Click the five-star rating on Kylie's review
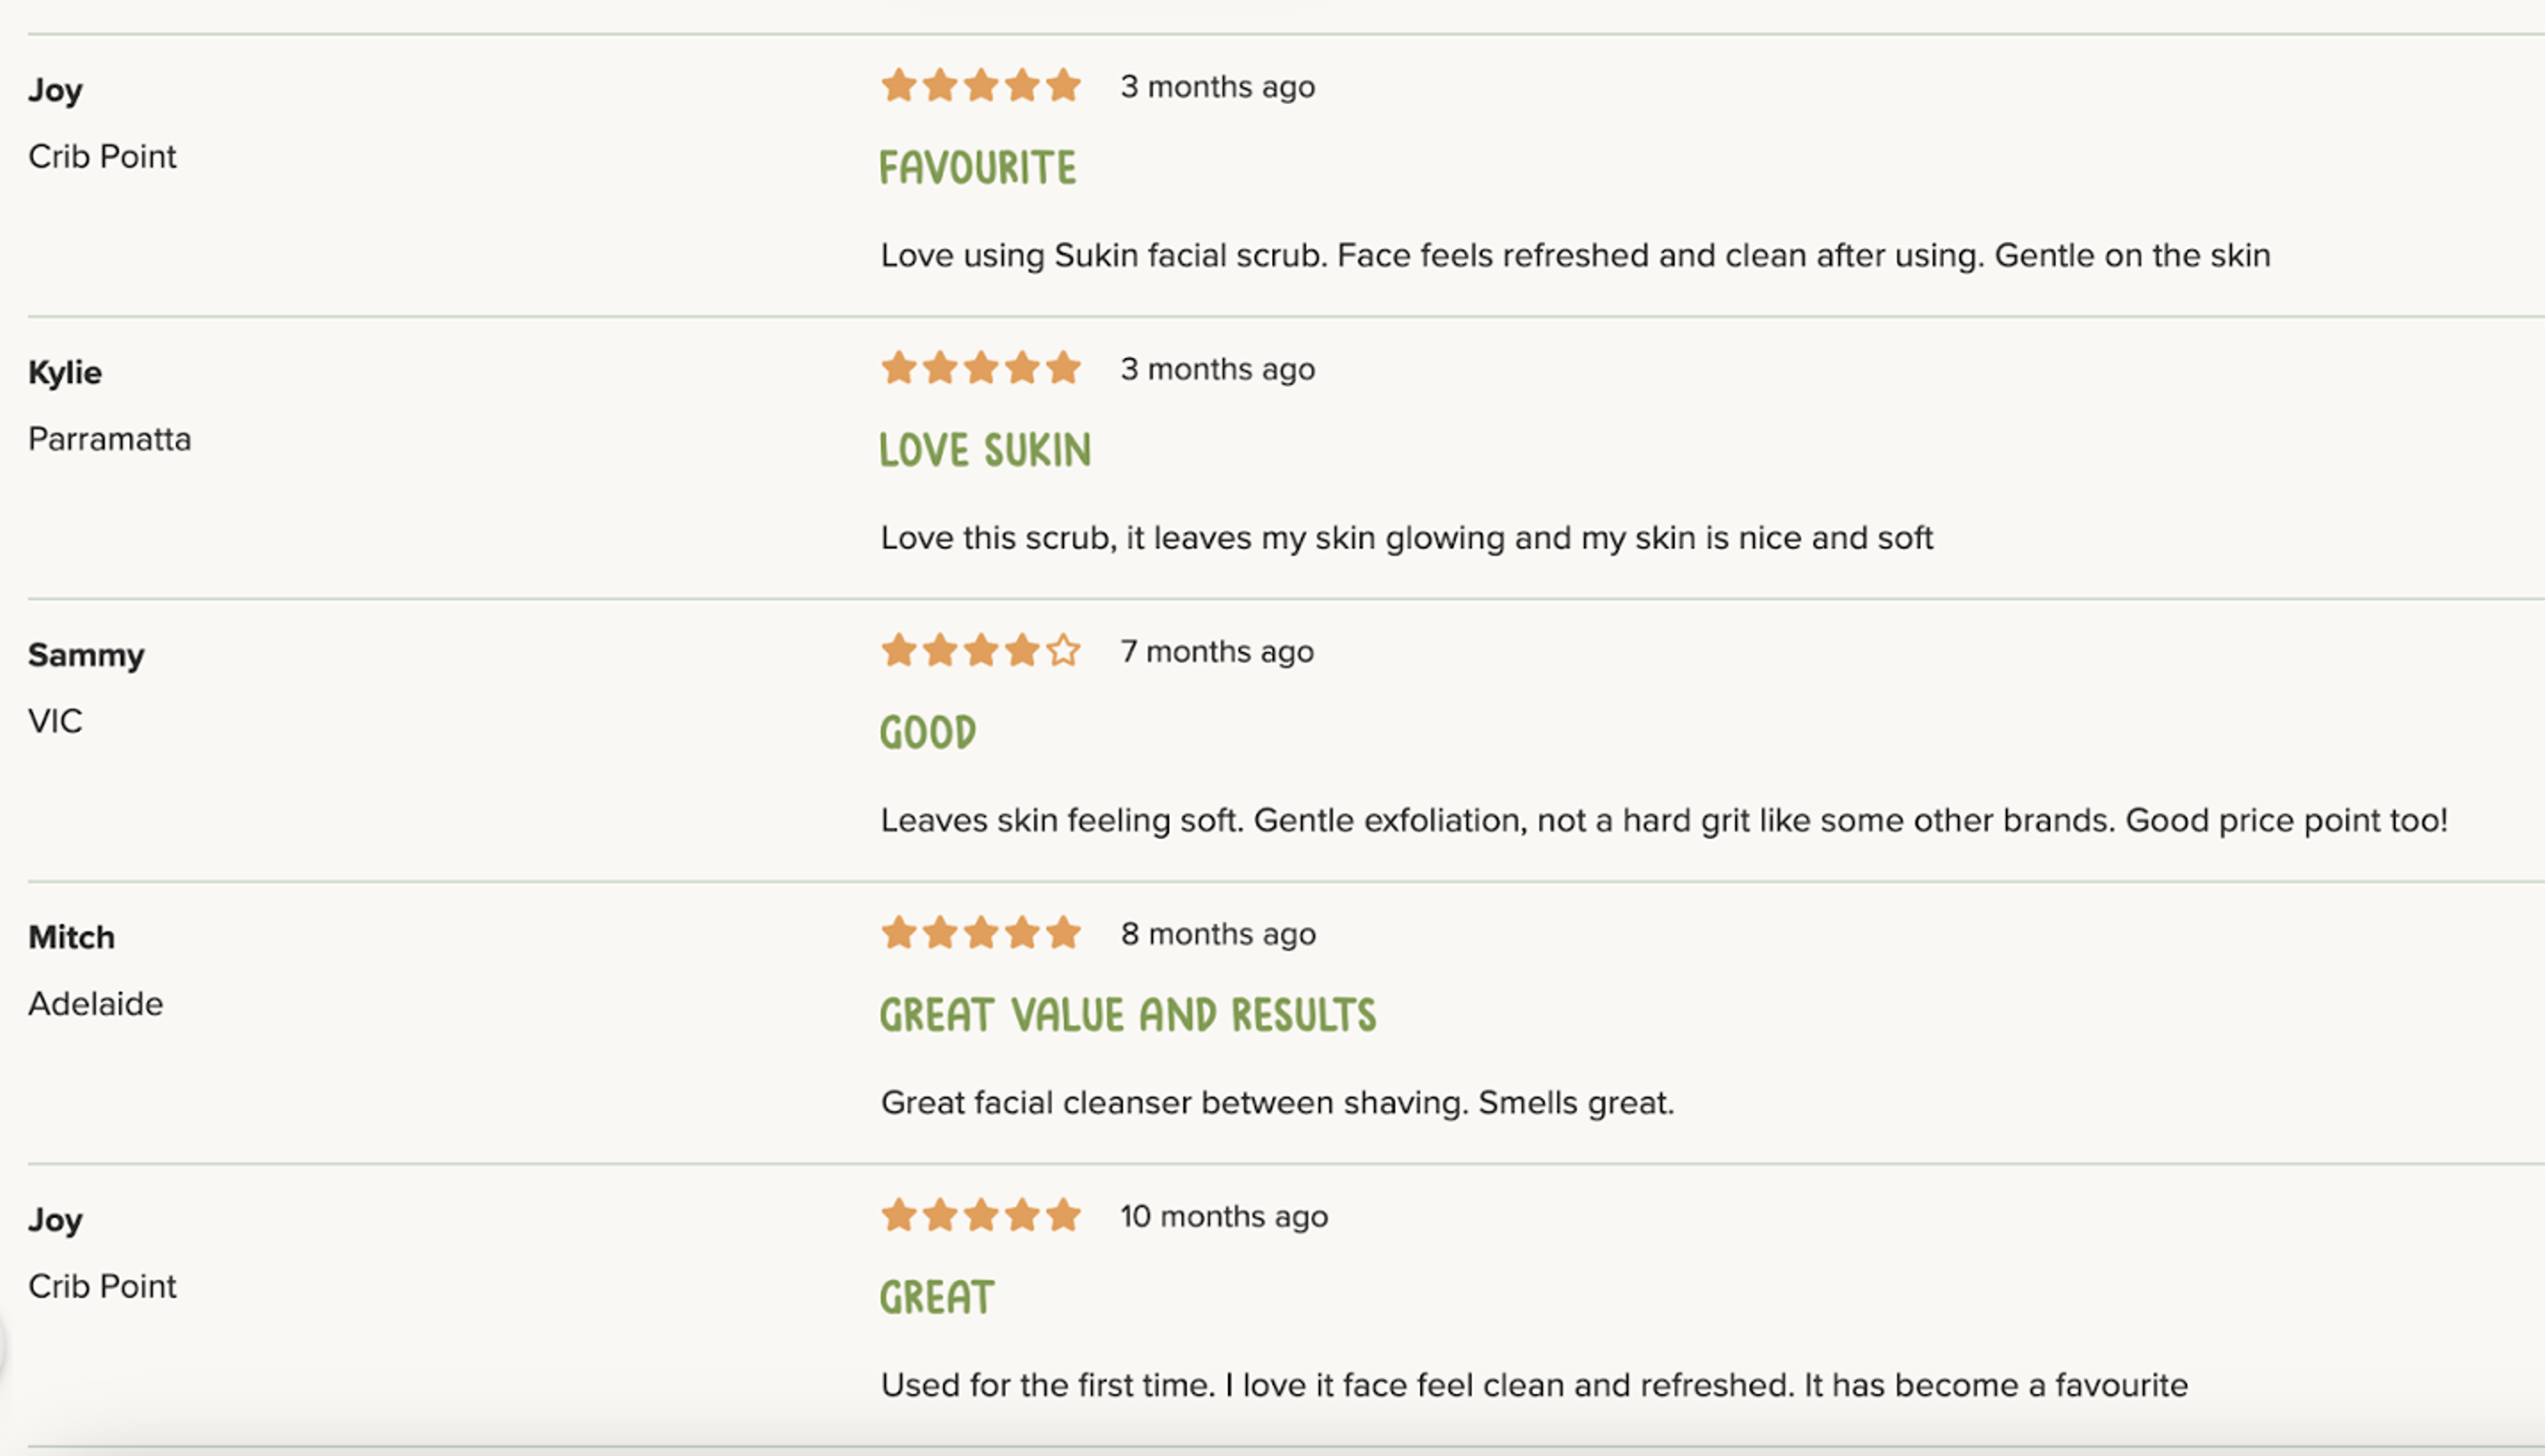Image resolution: width=2545 pixels, height=1456 pixels. point(980,368)
